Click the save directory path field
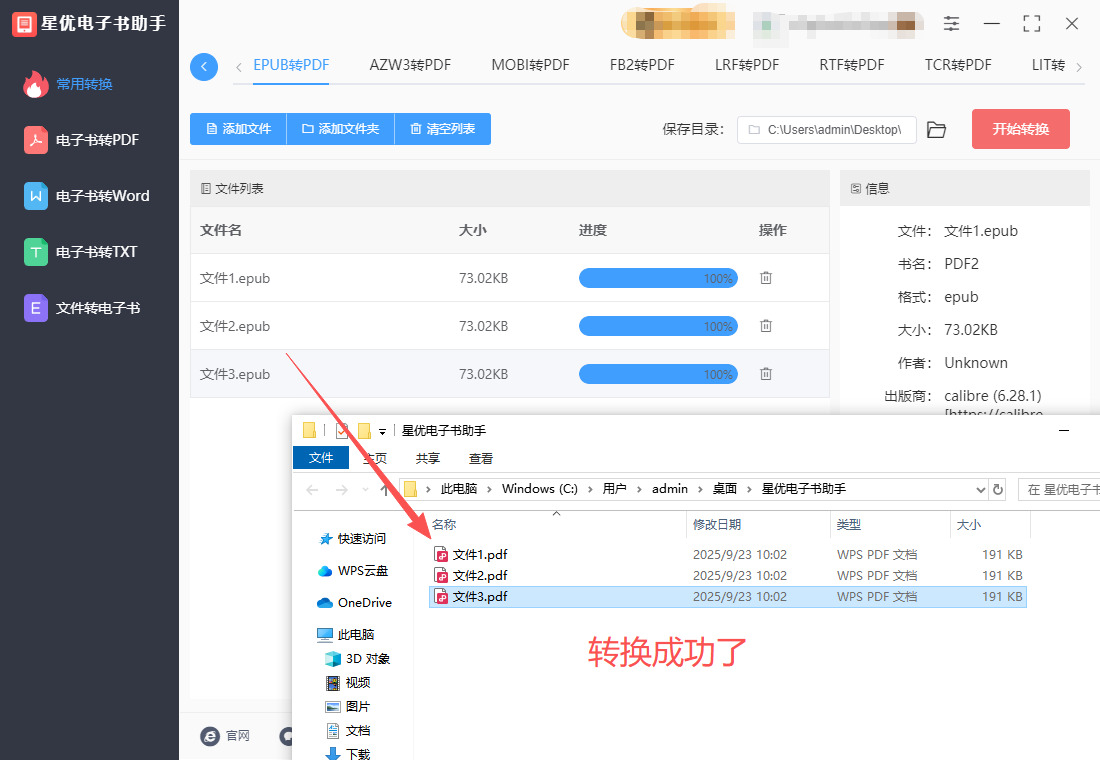The width and height of the screenshot is (1100, 760). click(x=826, y=130)
